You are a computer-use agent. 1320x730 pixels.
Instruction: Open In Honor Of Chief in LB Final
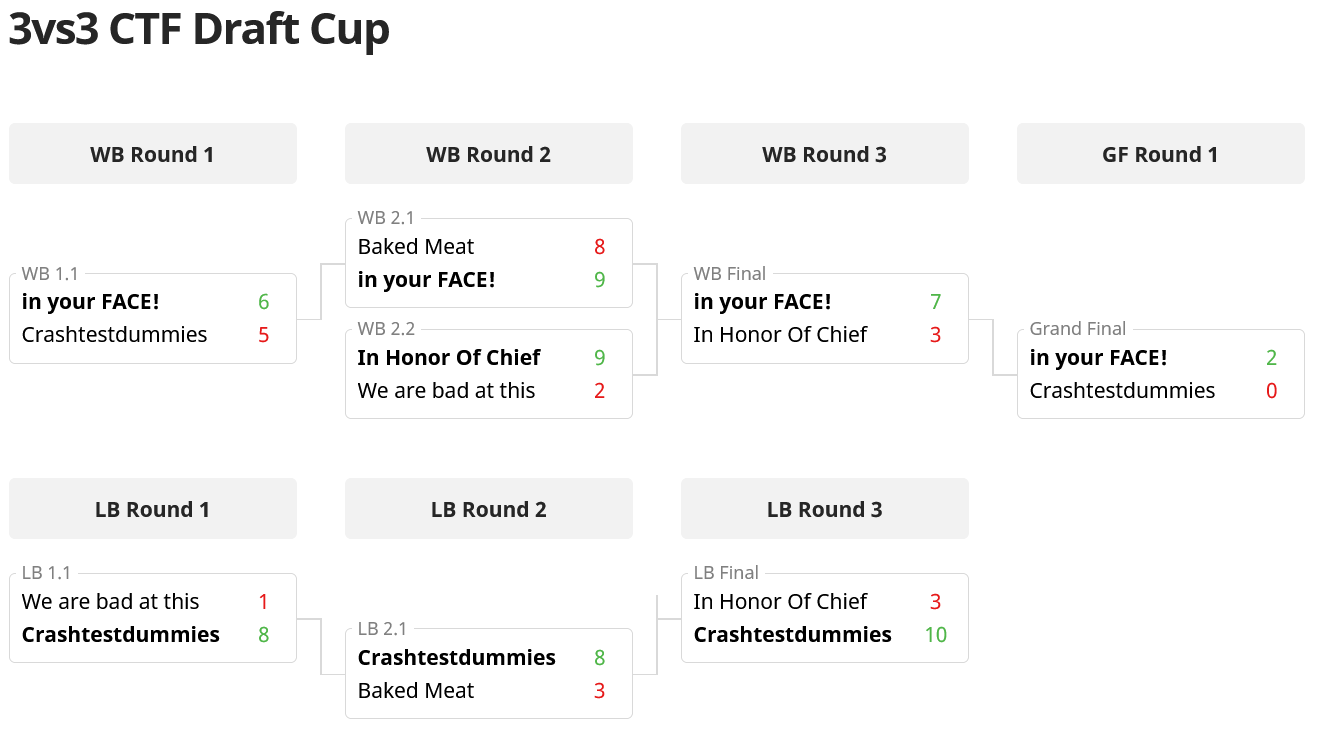781,601
